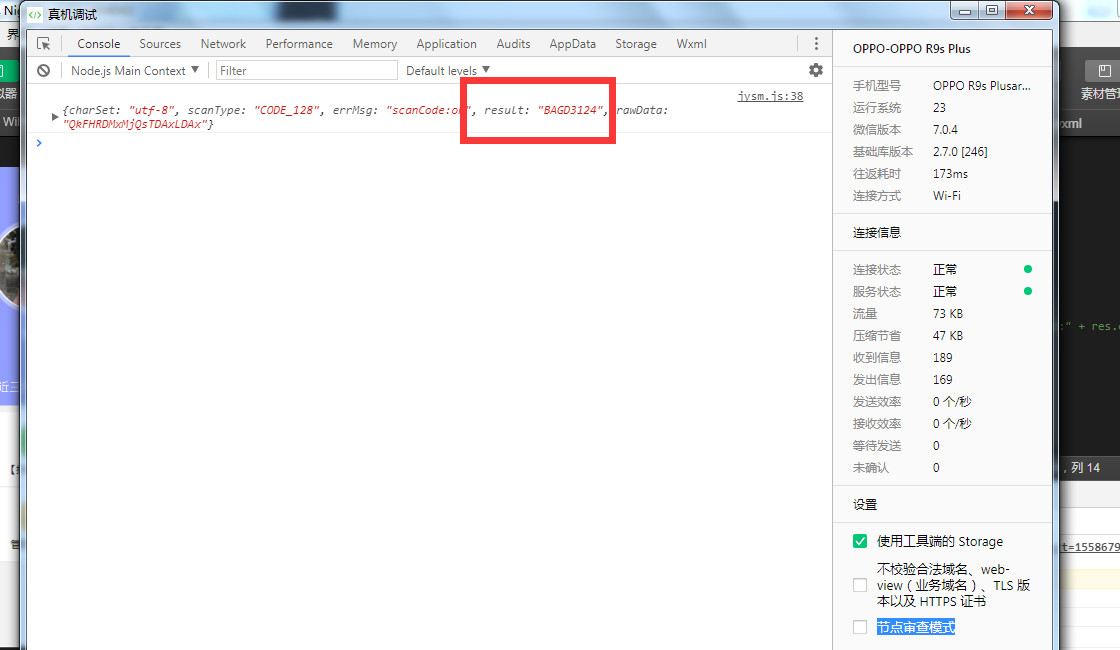This screenshot has width=1120, height=650.
Task: Open the Memory tab
Action: click(x=374, y=44)
